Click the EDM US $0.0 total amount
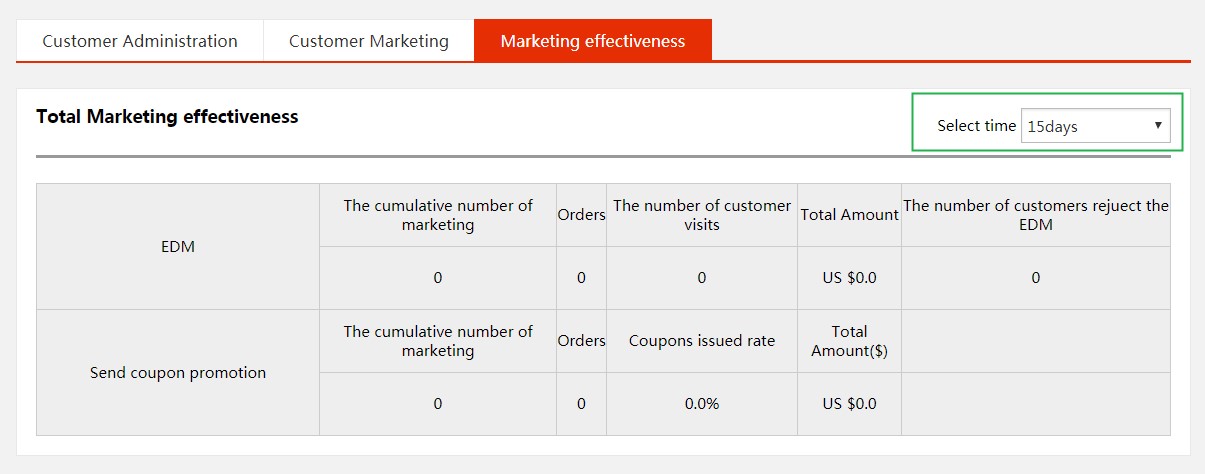The height and width of the screenshot is (474, 1205). point(849,278)
